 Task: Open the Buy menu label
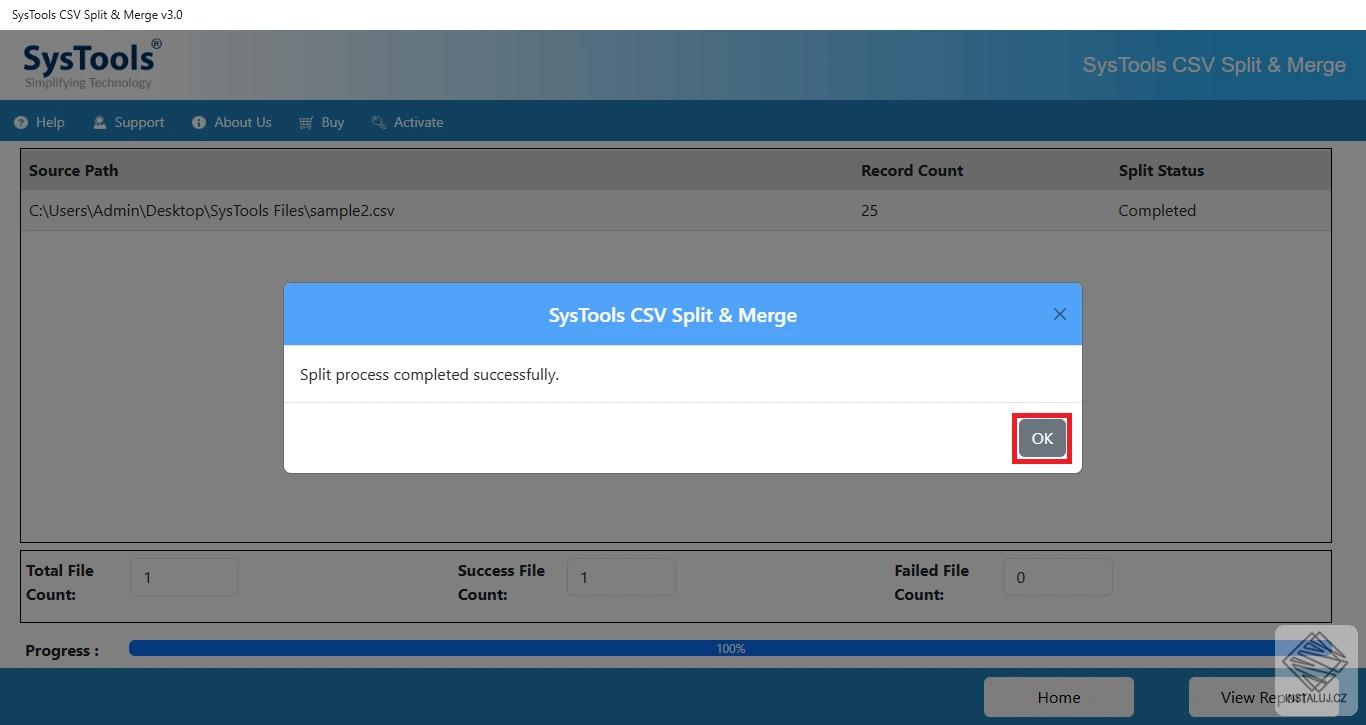coord(333,122)
